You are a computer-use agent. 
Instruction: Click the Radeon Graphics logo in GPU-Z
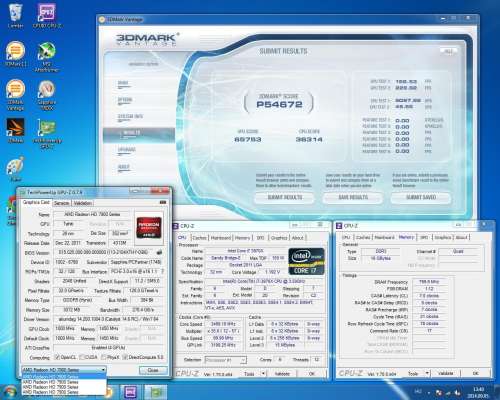(x=149, y=227)
